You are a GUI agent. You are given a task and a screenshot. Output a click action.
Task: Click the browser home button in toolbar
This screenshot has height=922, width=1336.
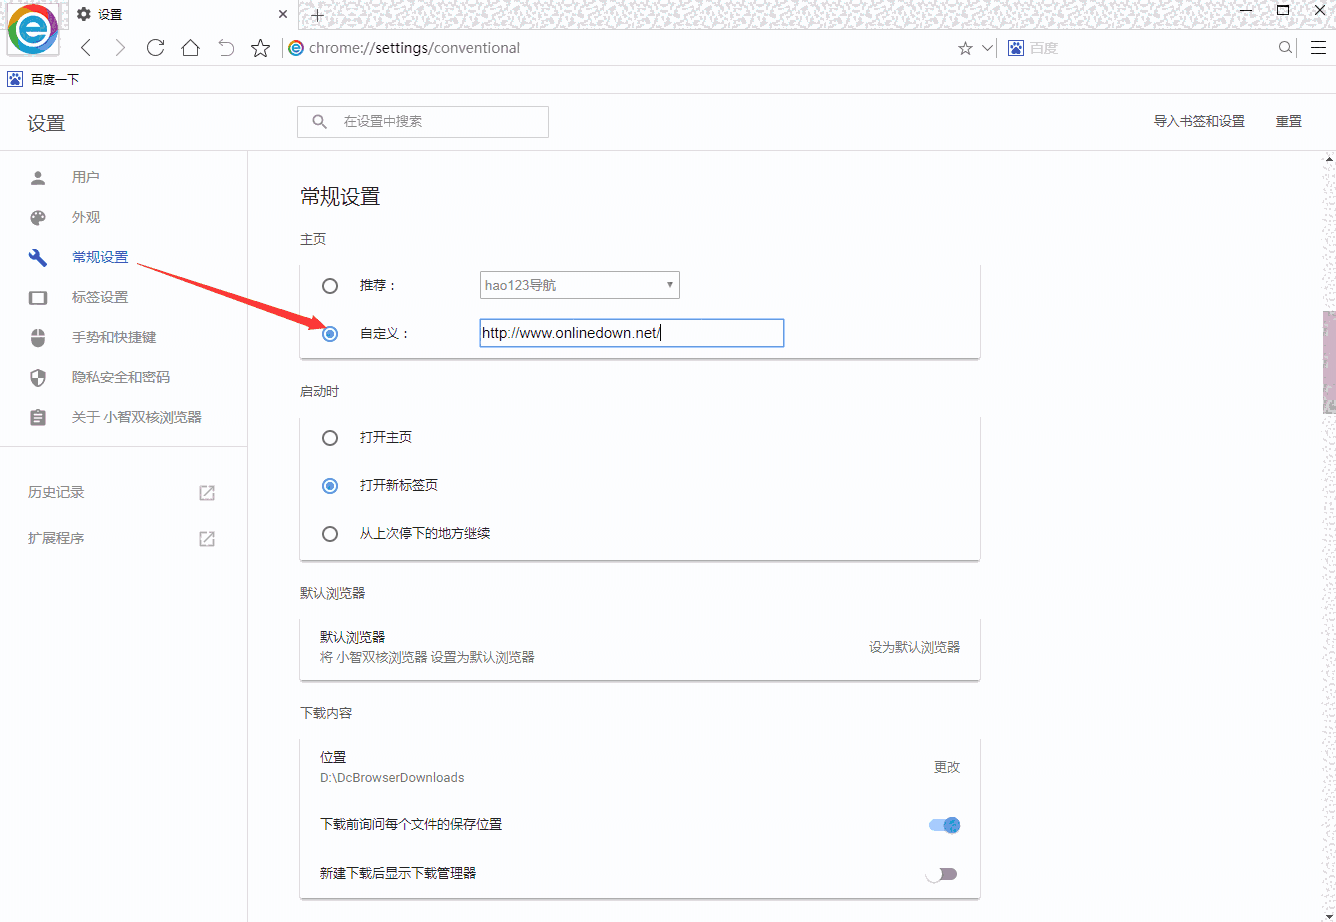point(190,47)
